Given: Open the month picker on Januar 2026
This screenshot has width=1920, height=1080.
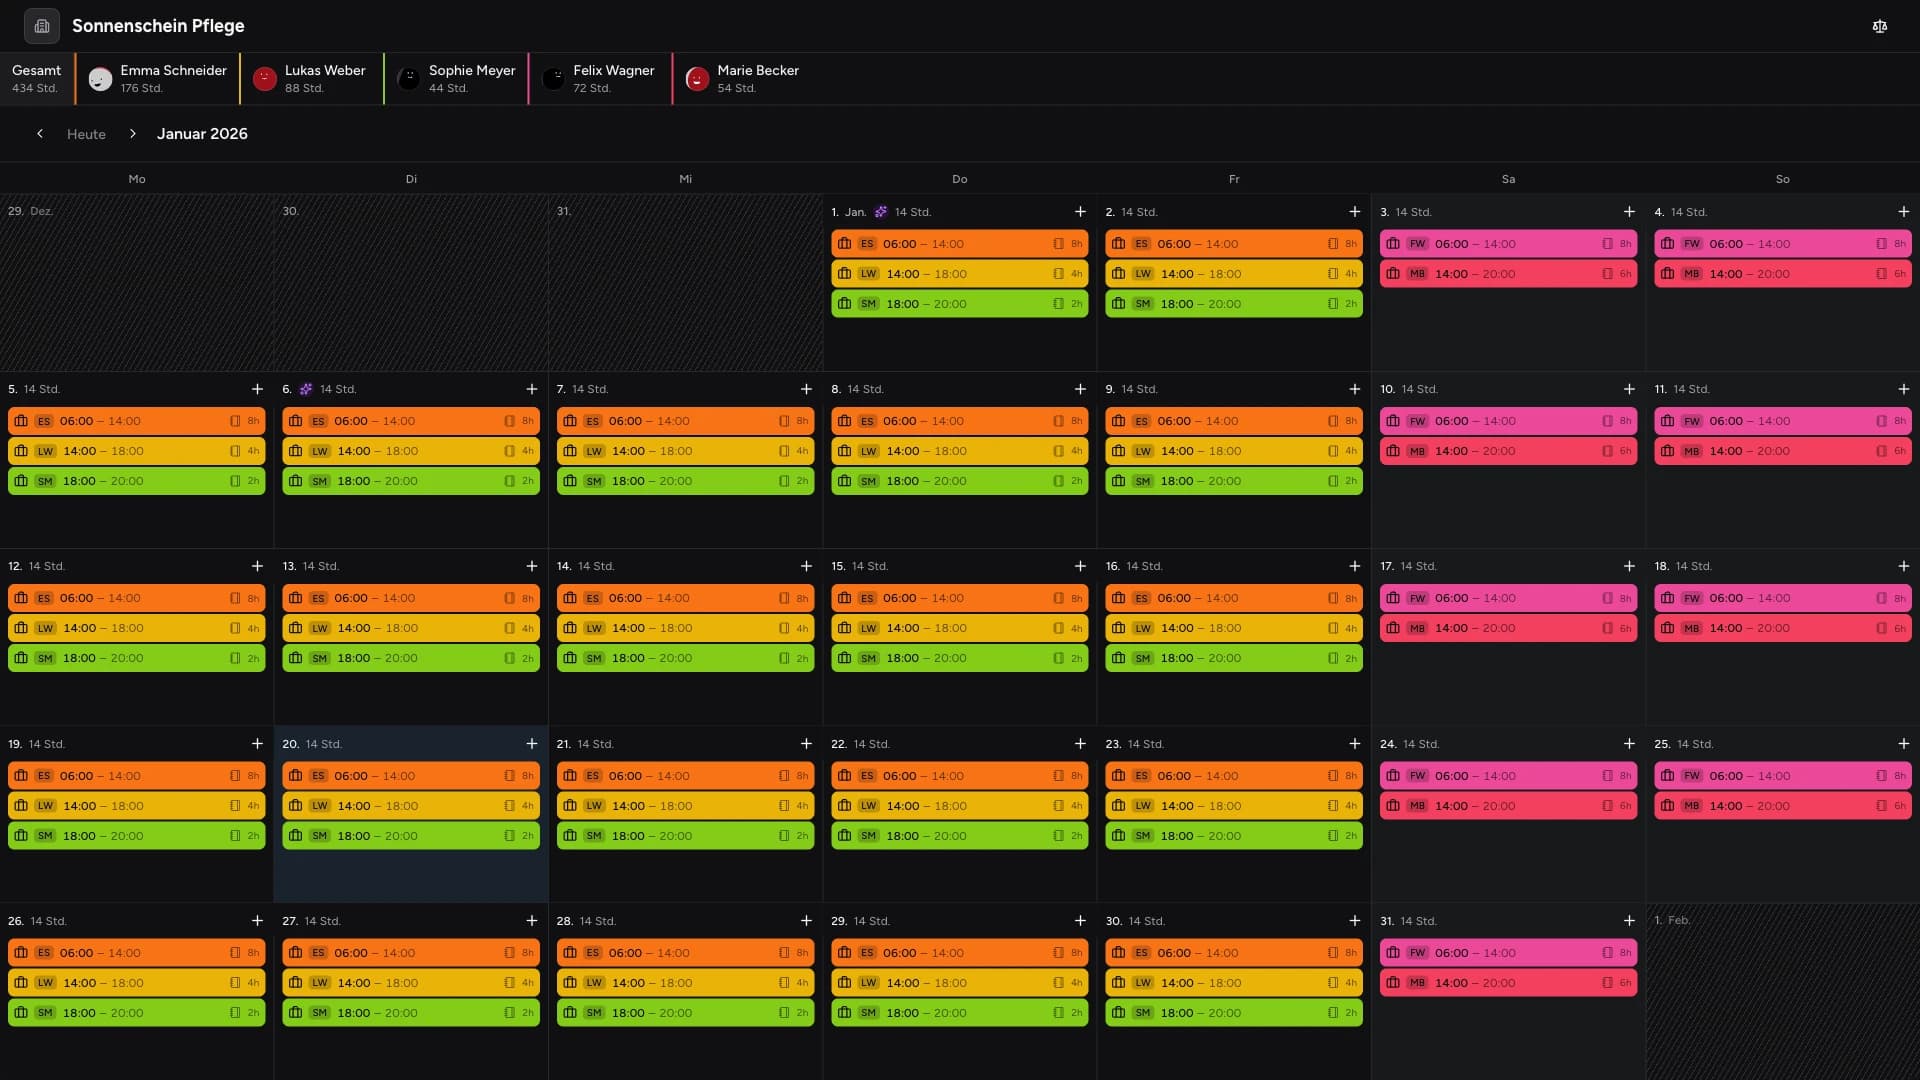Looking at the screenshot, I should click(x=201, y=133).
